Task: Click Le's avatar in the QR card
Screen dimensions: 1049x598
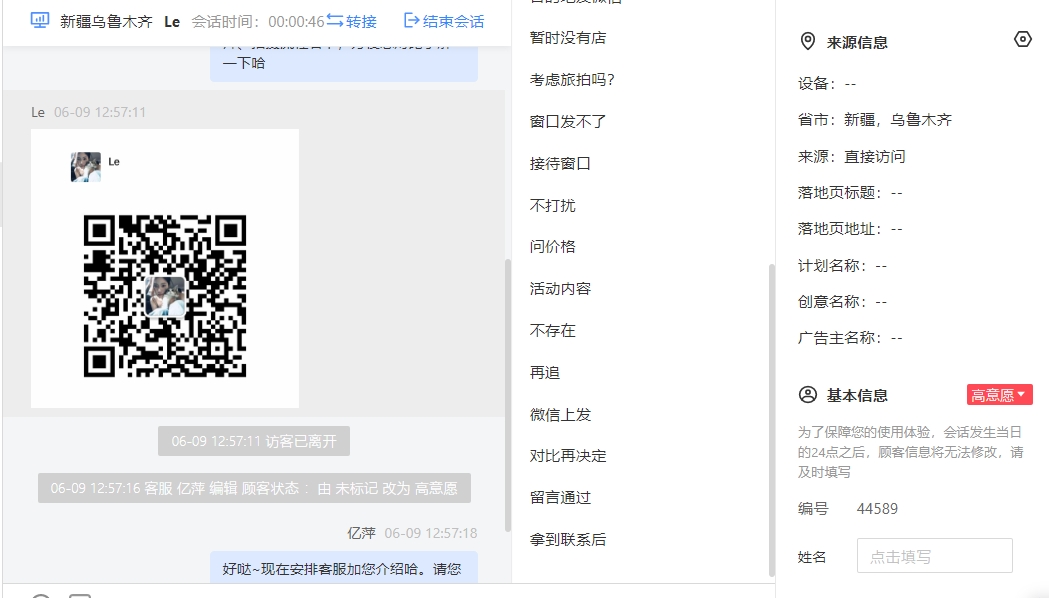Action: point(86,167)
